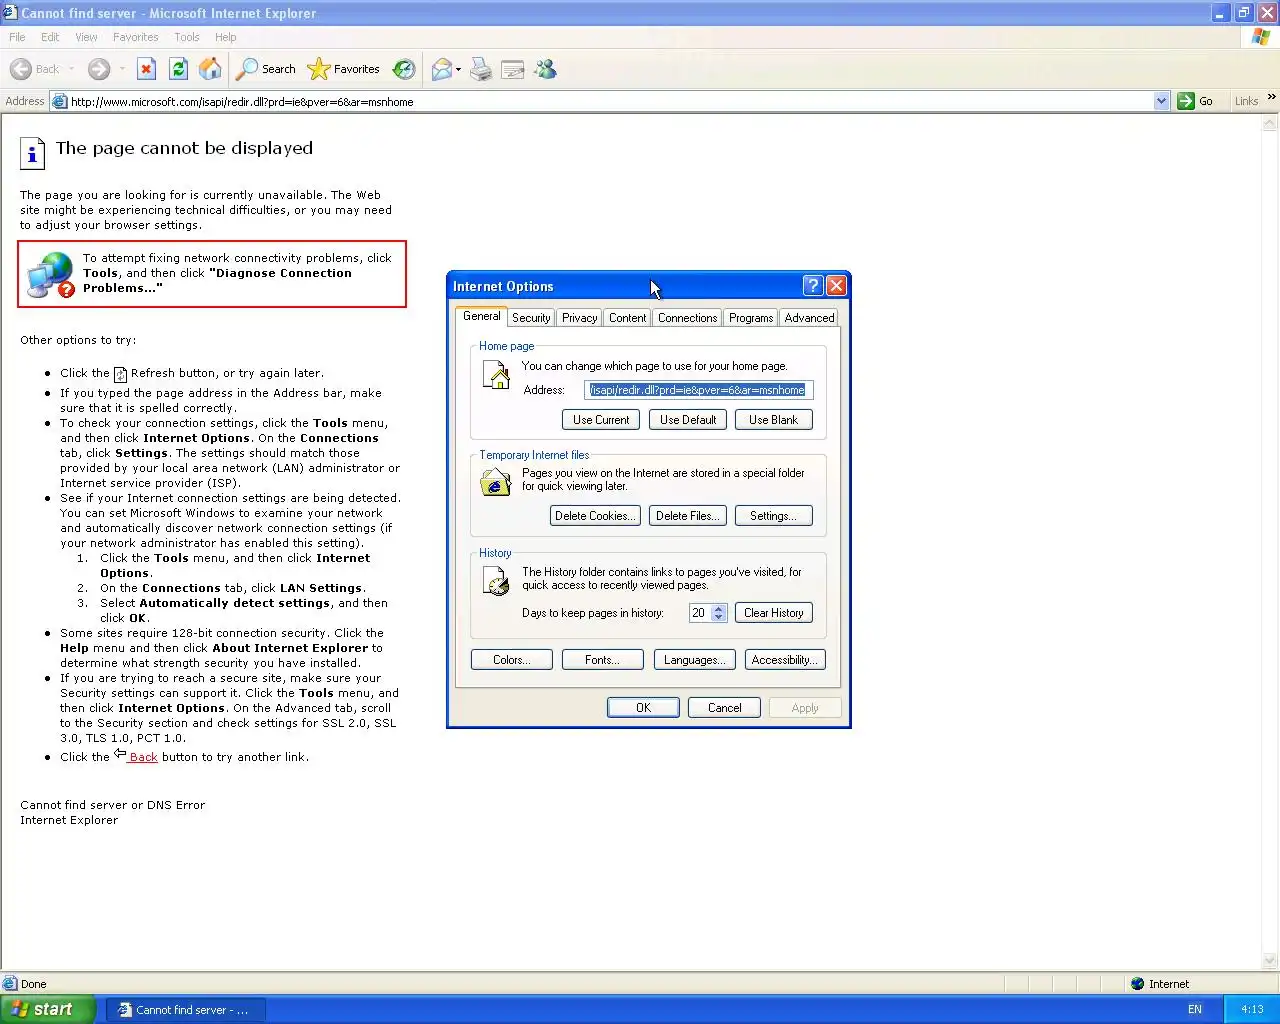Click the History clock icon in dialog
This screenshot has height=1024, width=1280.
coord(496,581)
